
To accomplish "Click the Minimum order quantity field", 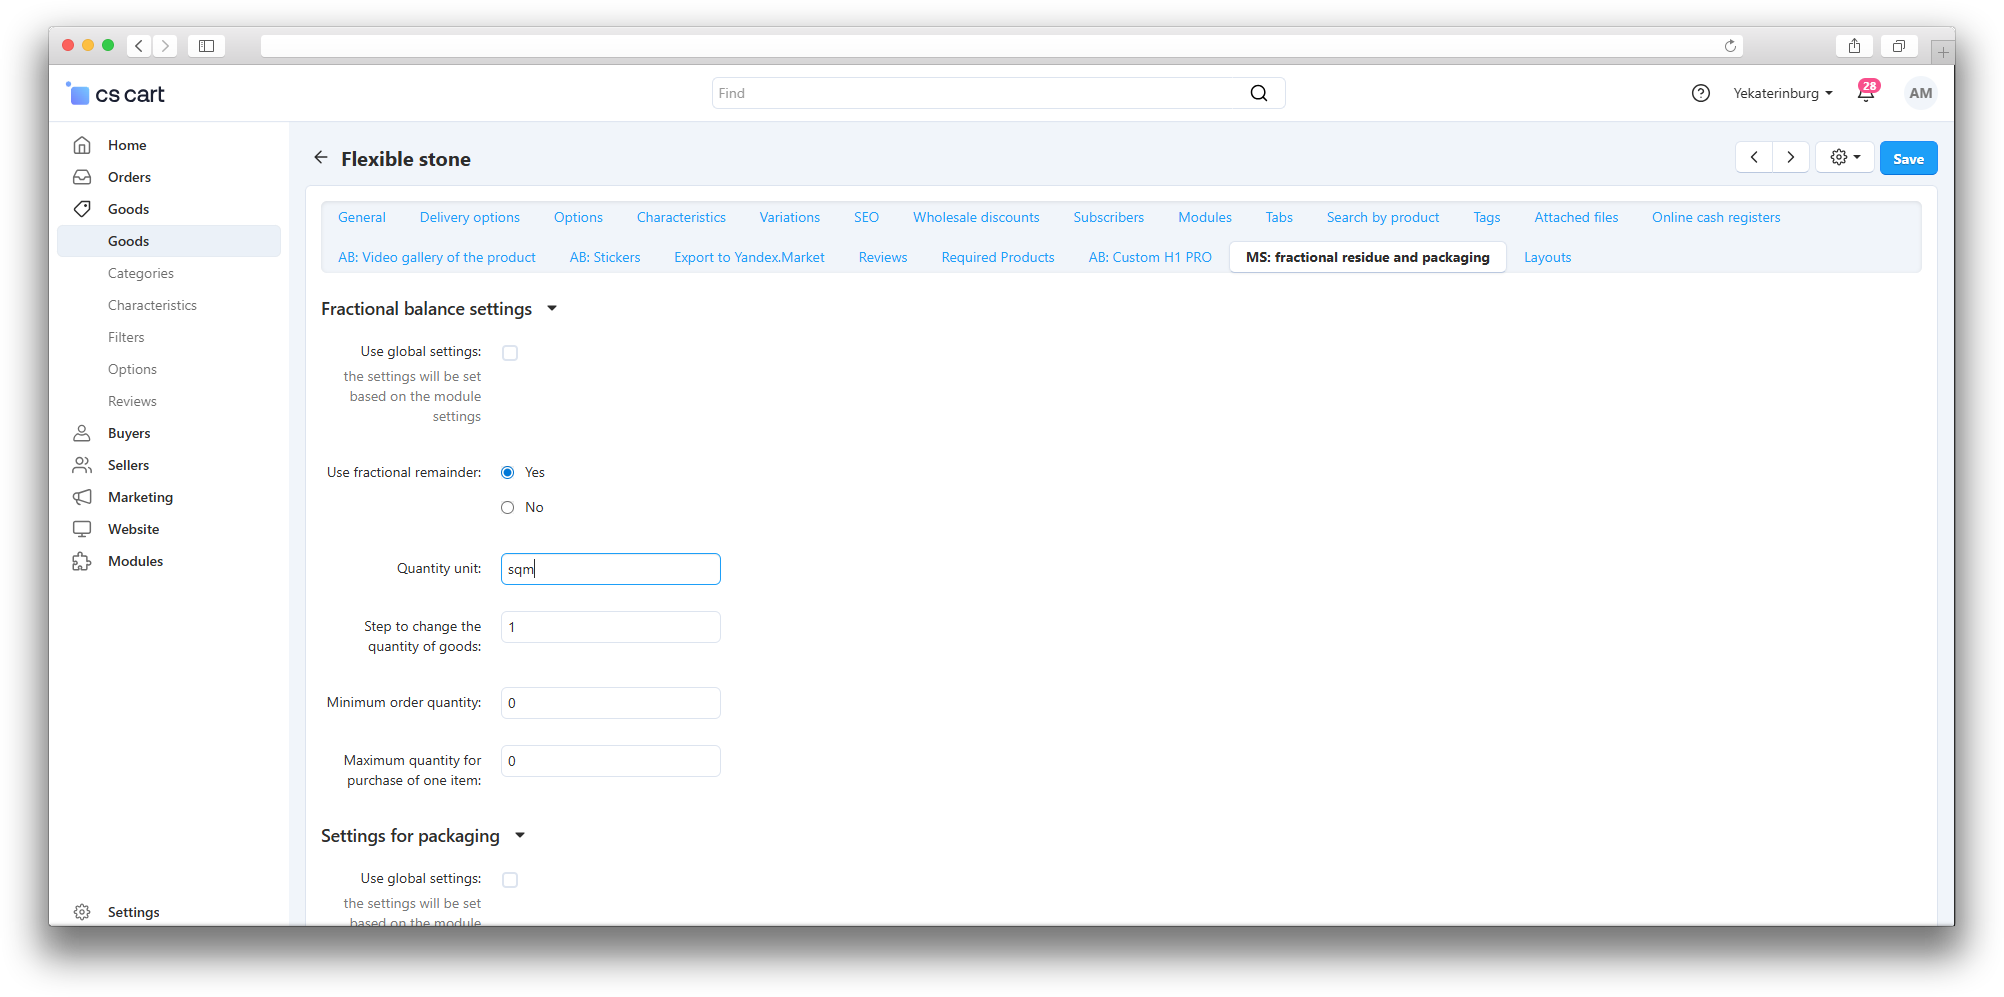I will tap(610, 703).
